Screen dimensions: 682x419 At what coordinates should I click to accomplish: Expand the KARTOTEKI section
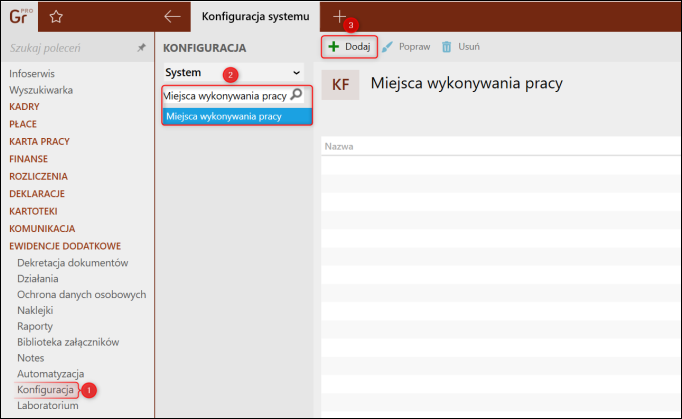33,211
